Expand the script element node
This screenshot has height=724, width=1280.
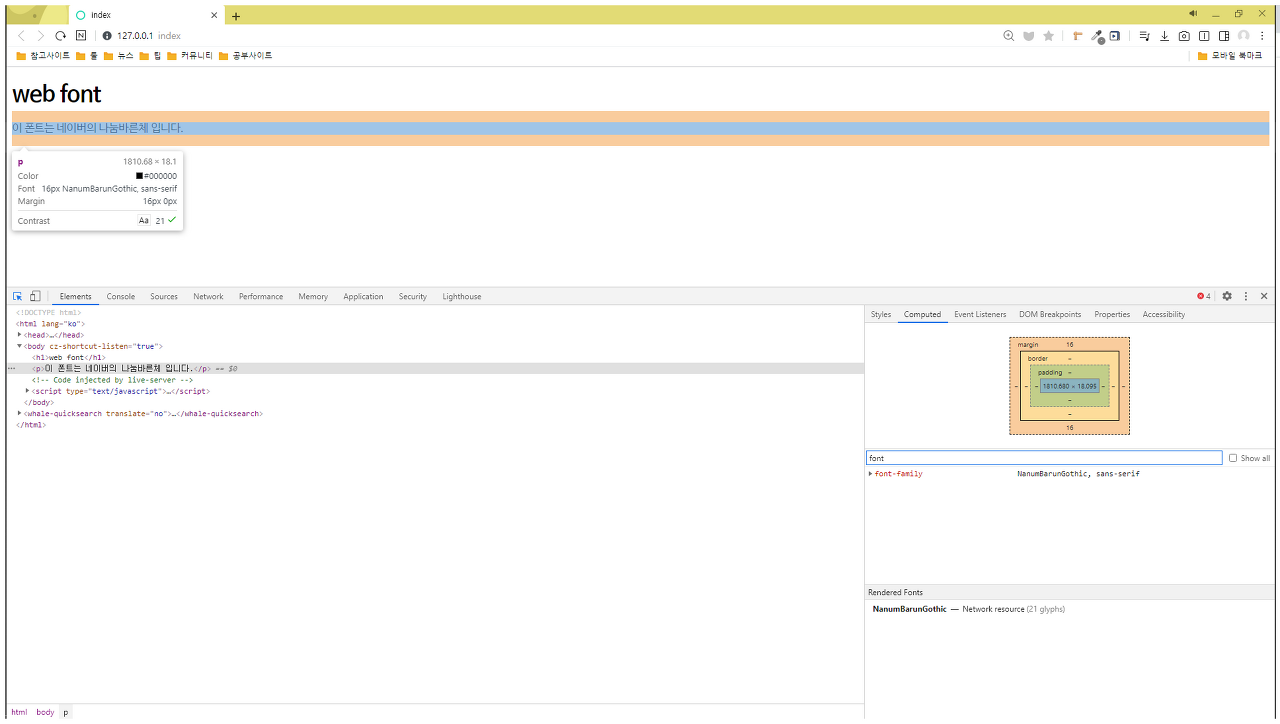click(27, 391)
